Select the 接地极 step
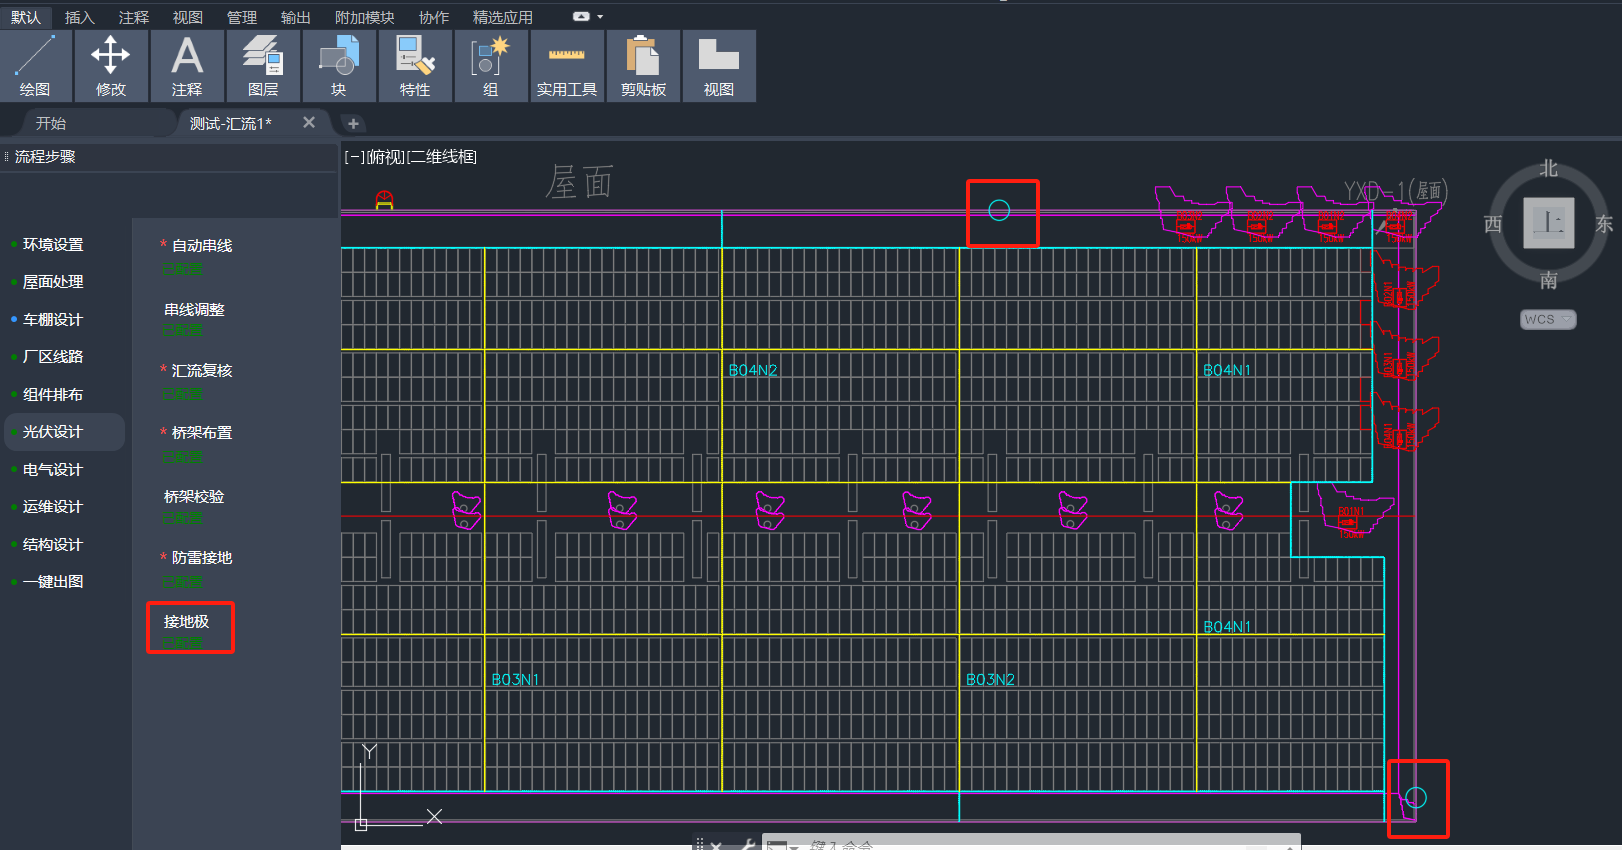 187,622
